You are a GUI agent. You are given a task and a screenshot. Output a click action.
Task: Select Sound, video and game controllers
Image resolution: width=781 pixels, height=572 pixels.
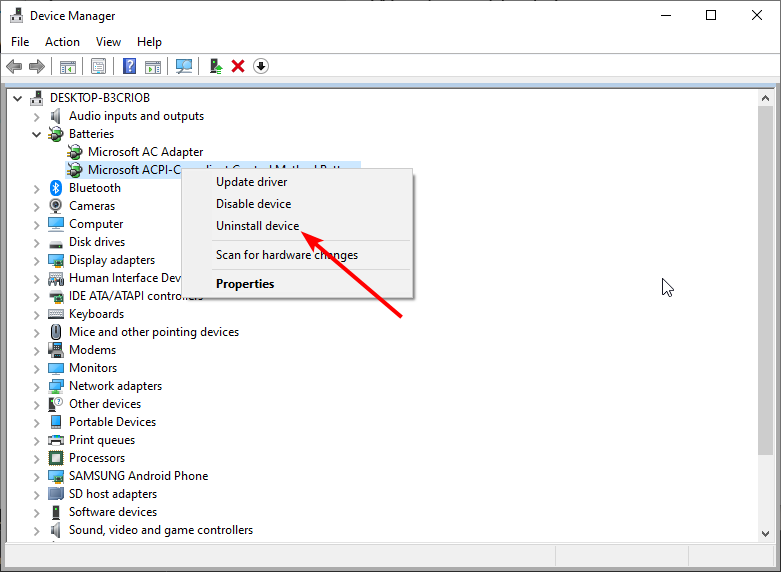[x=161, y=530]
